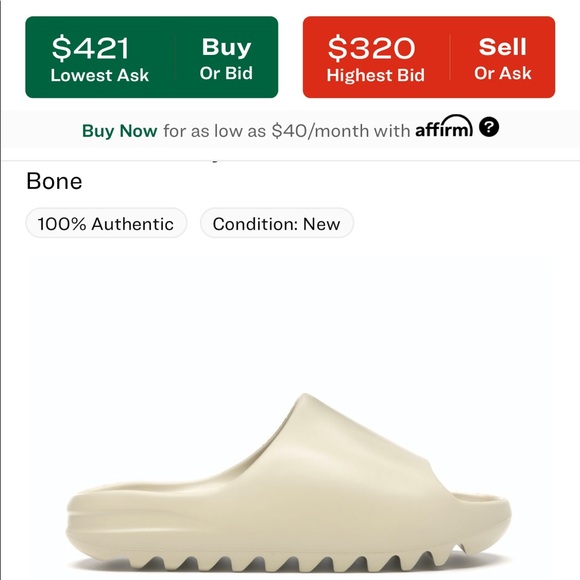Click the affirm help question mark icon

click(489, 127)
